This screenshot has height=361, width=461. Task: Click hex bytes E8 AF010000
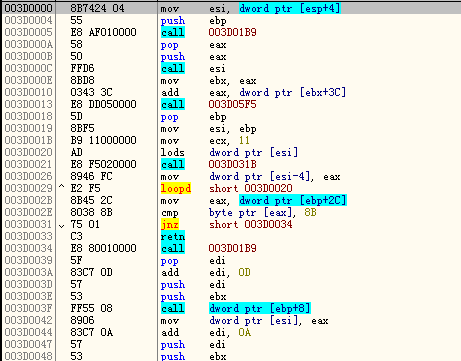tap(103, 32)
